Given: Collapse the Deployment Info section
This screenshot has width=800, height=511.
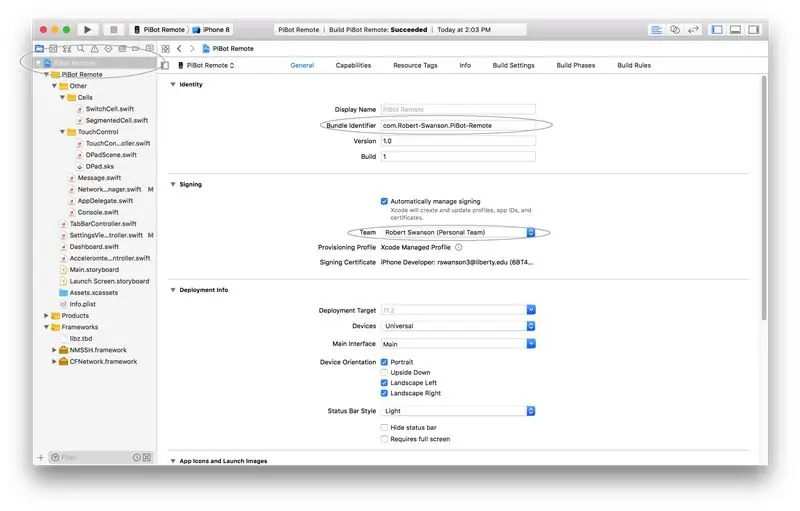Looking at the screenshot, I should (172, 290).
